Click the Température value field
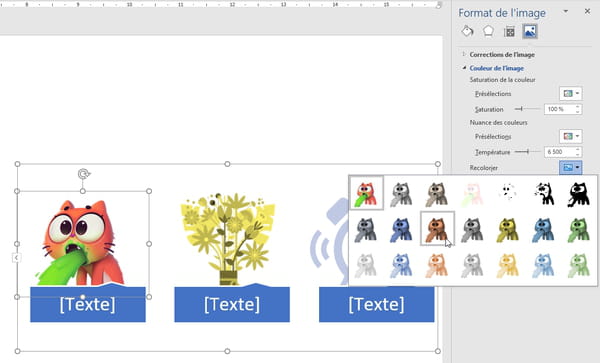 [559, 152]
